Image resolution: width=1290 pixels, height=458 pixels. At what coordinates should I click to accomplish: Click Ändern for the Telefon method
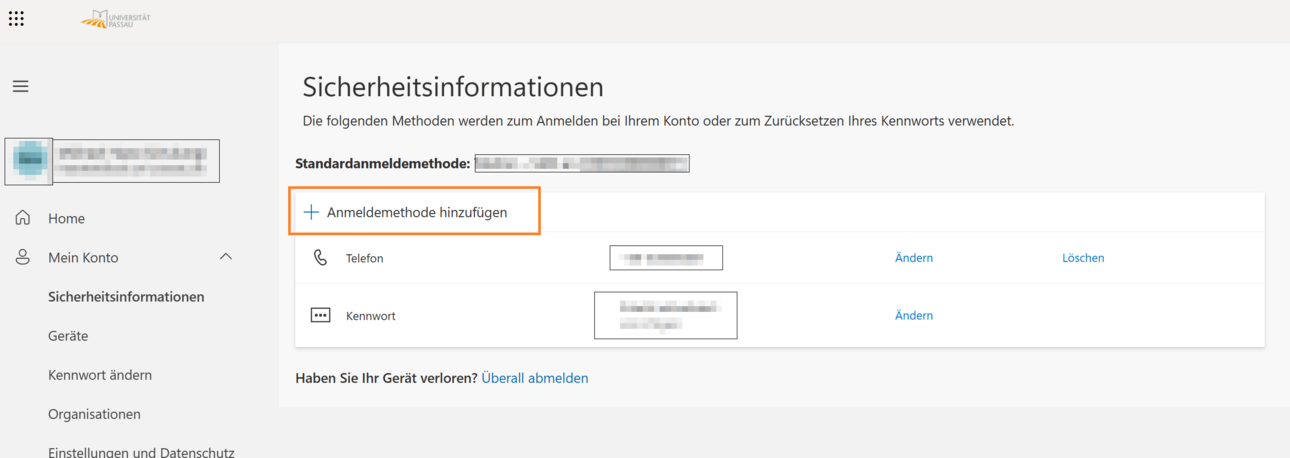tap(914, 258)
